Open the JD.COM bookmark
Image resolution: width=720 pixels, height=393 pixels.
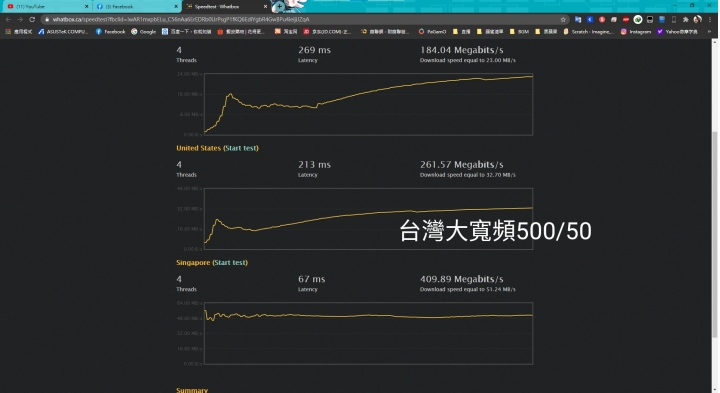(327, 32)
